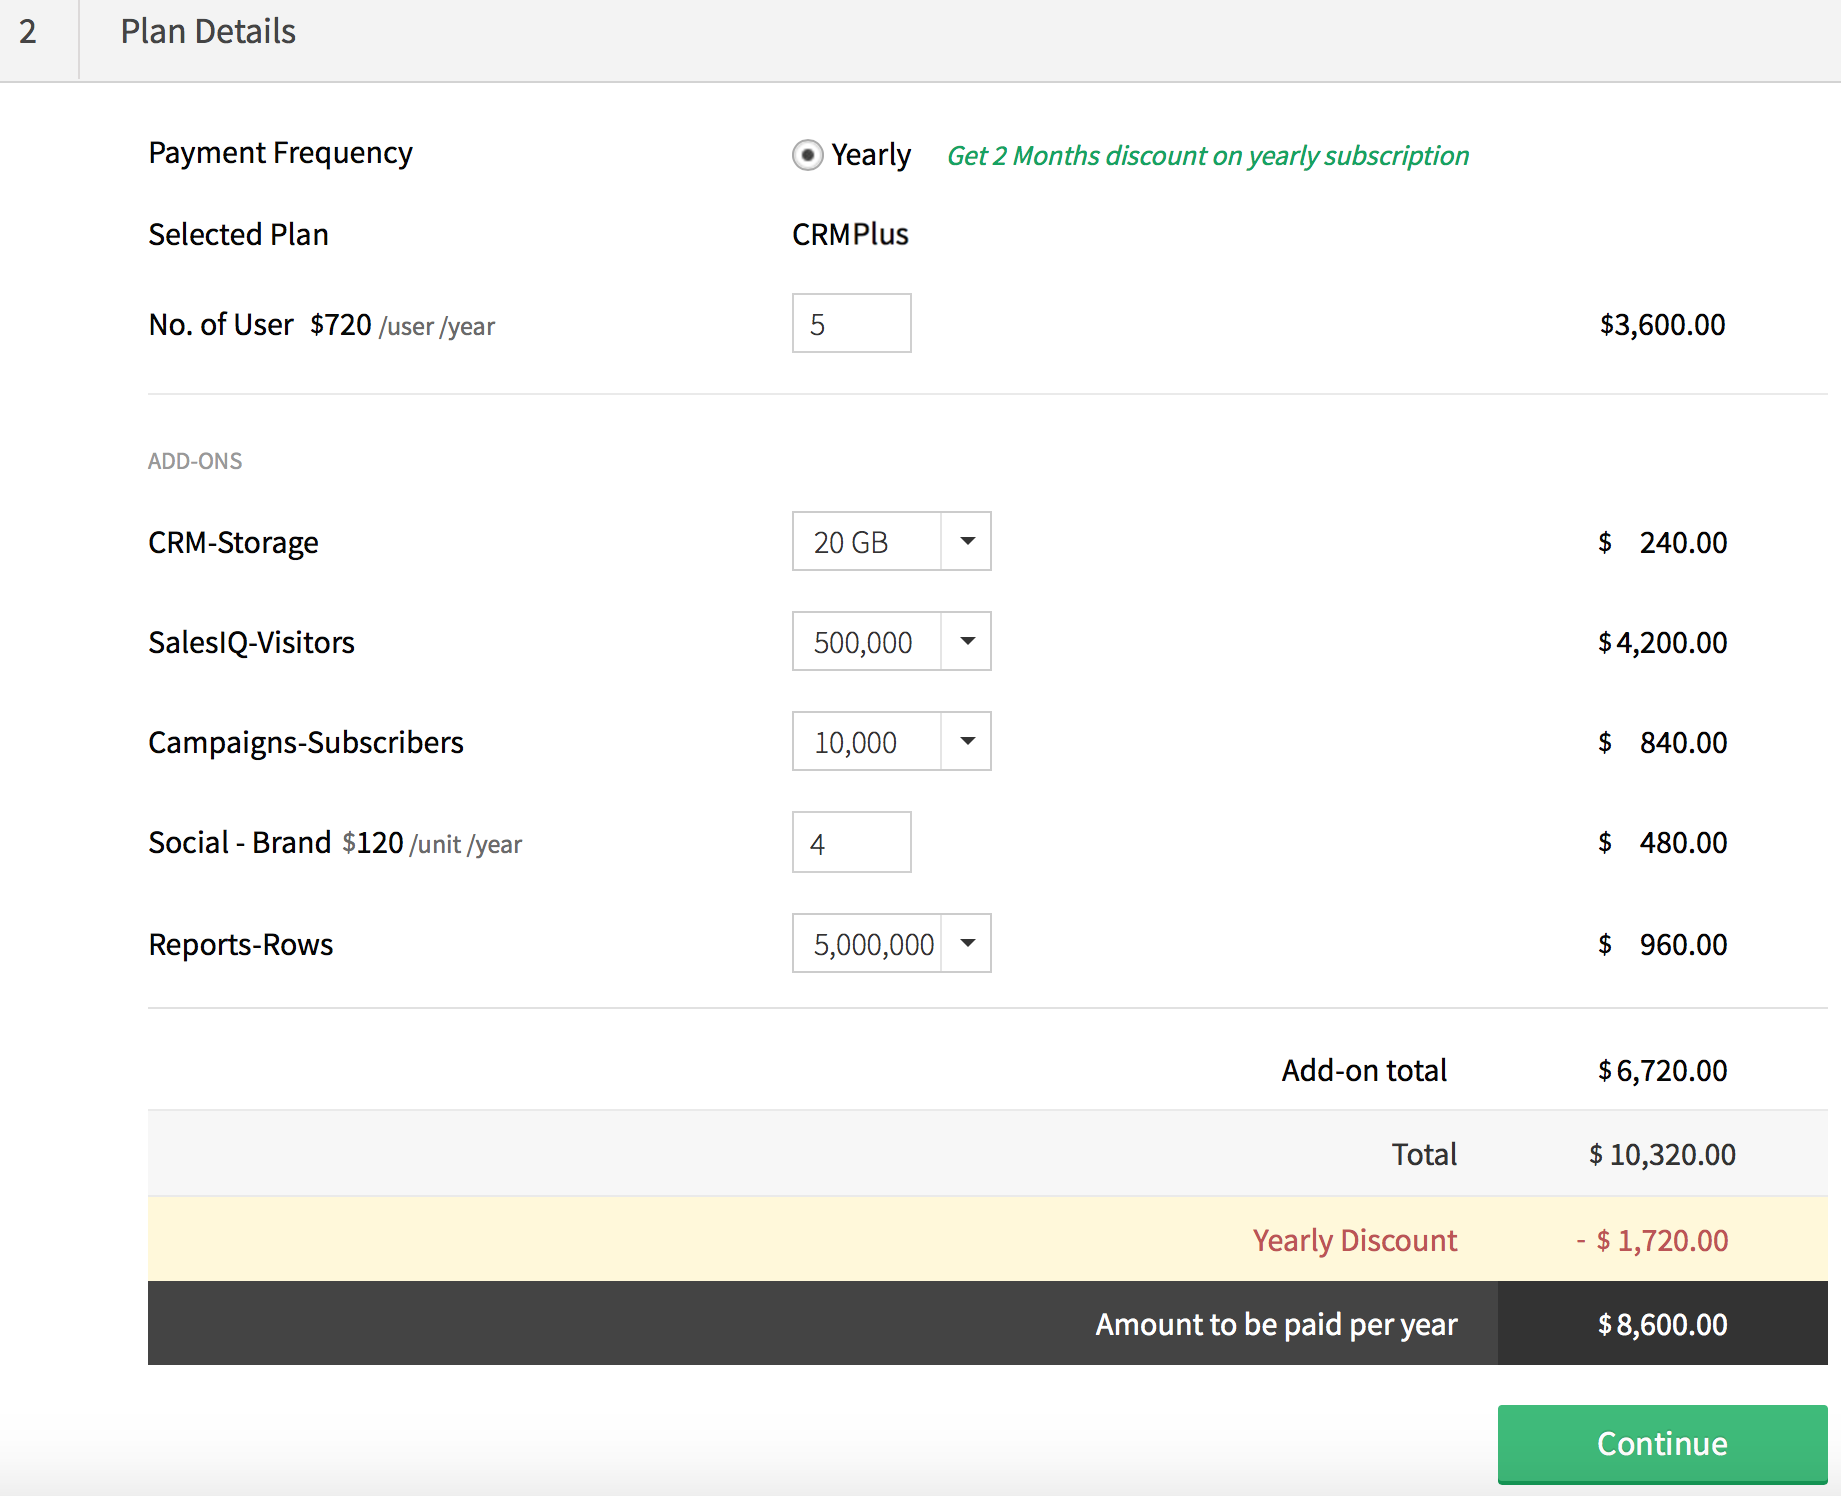Image resolution: width=1841 pixels, height=1496 pixels.
Task: Click the CRMPlus selected plan name
Action: [x=850, y=235]
